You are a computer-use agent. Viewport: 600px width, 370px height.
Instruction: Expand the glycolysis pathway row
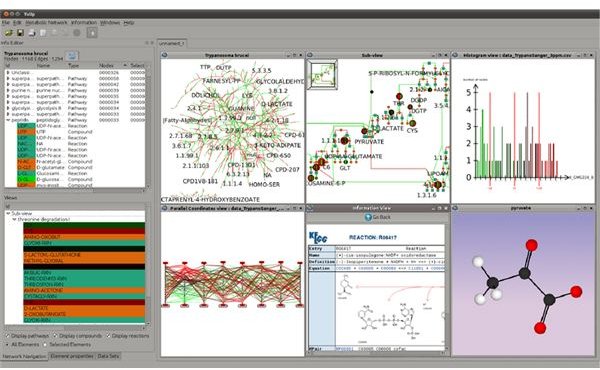click(8, 108)
